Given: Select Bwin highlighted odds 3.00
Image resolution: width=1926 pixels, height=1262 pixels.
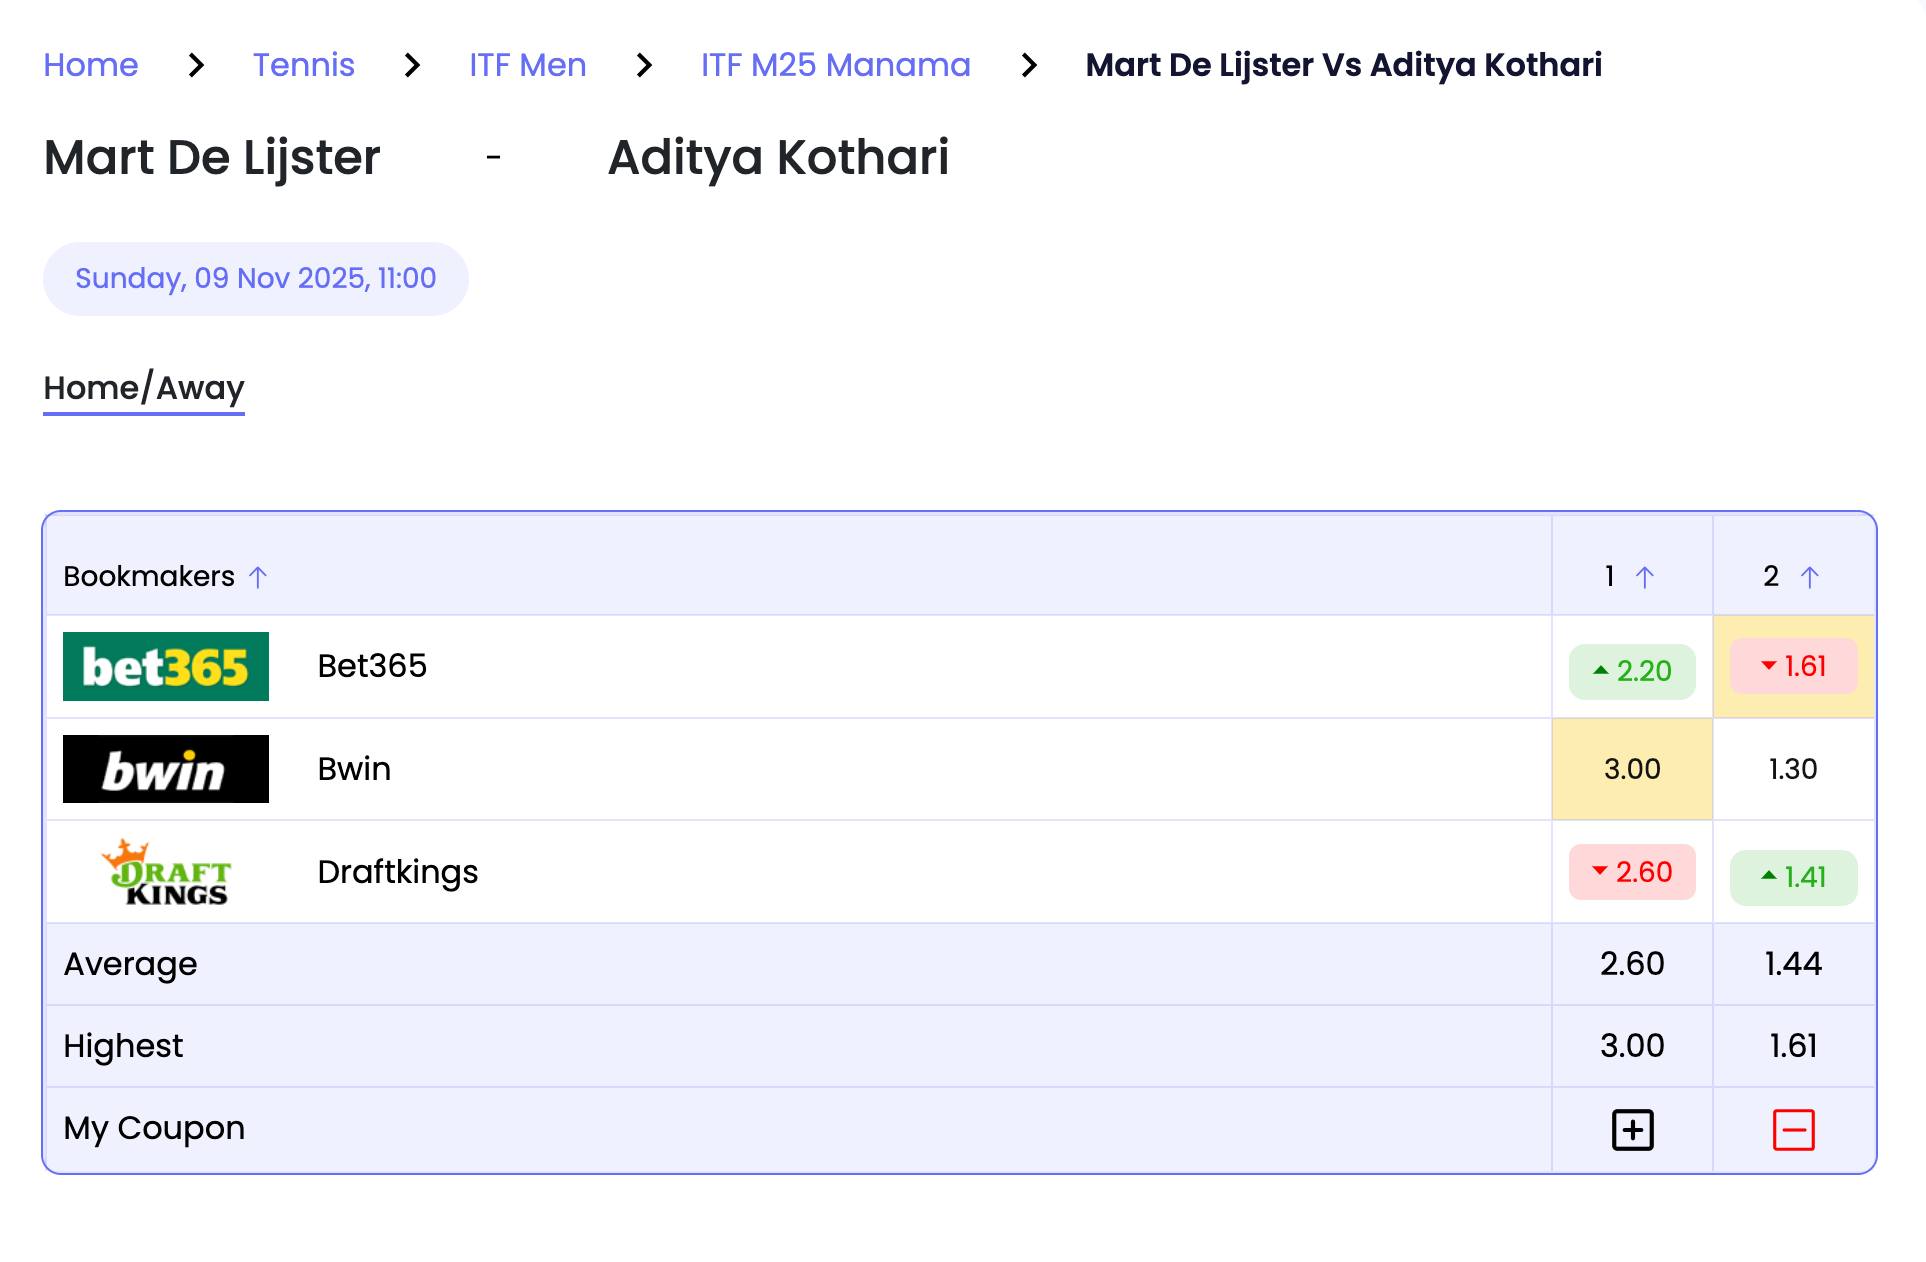Looking at the screenshot, I should [1632, 769].
